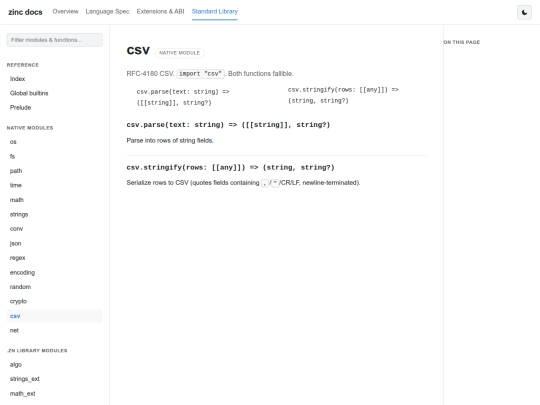Click the NATIVE MODULES sidebar section header
The image size is (540, 405).
click(x=30, y=128)
